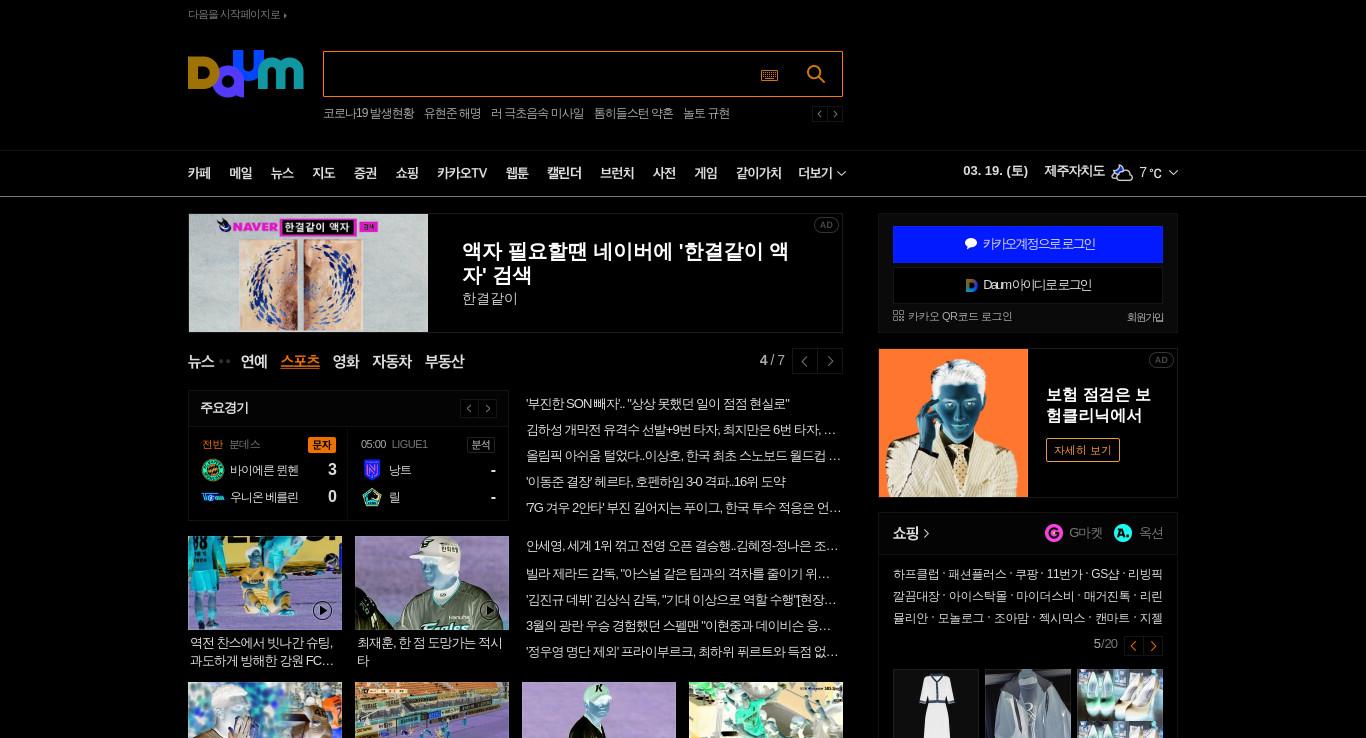
Task: Open the on-screen keyboard icon in search box
Action: point(769,75)
